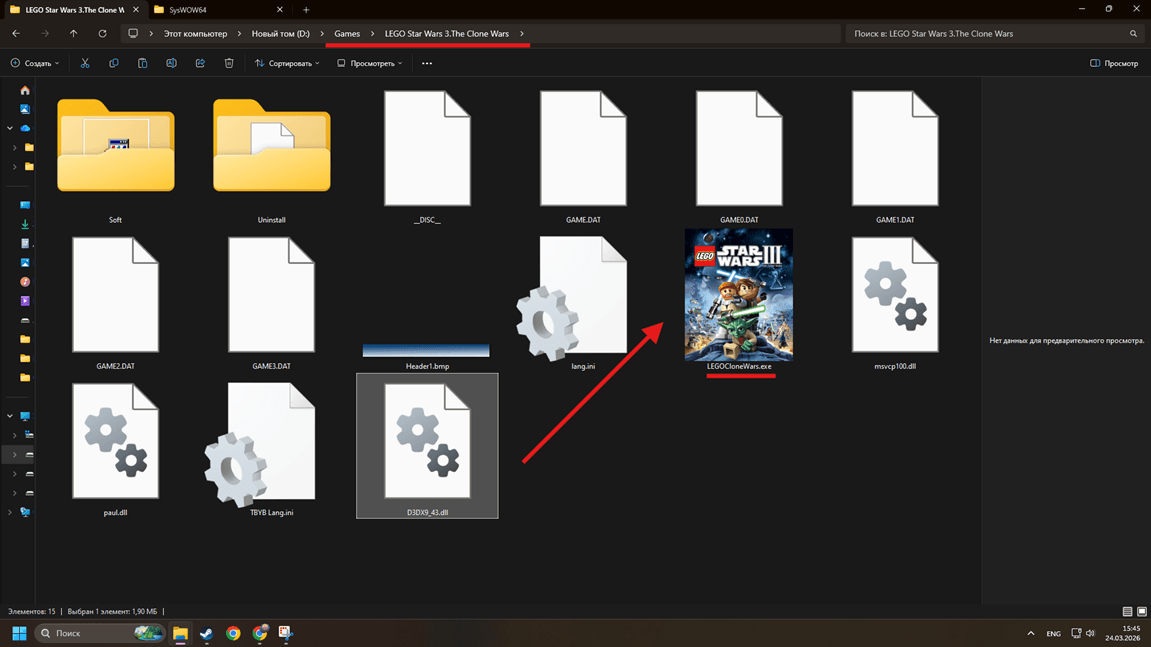This screenshot has height=647, width=1151.
Task: Click the Delete trash bin icon
Action: pyautogui.click(x=229, y=63)
